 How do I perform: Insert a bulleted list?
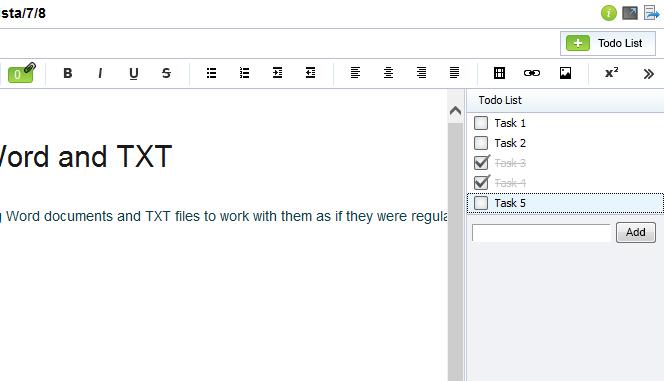click(211, 73)
